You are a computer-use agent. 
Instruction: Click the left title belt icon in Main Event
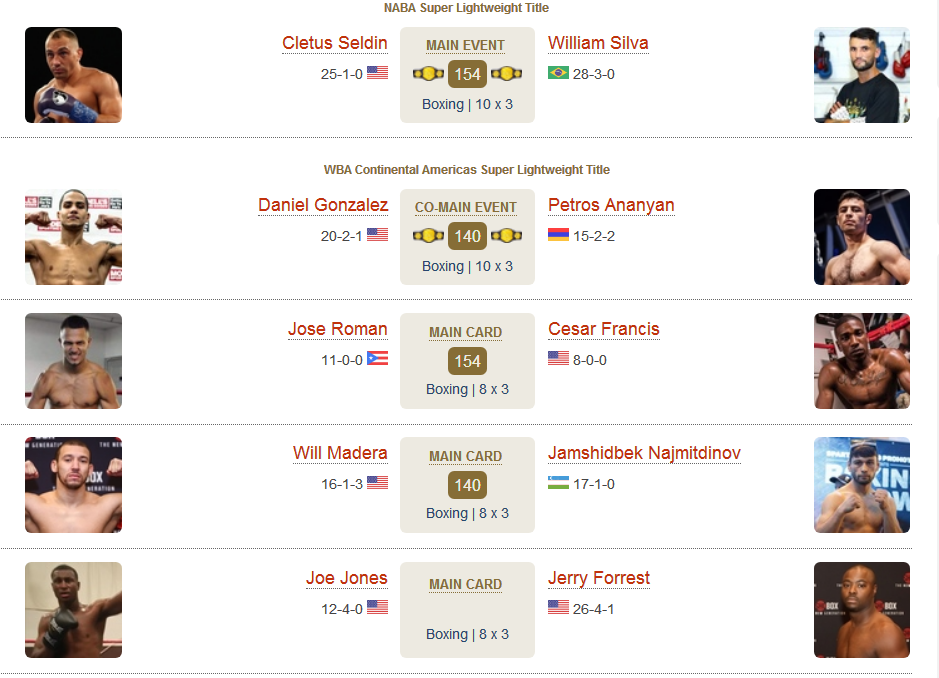click(428, 74)
